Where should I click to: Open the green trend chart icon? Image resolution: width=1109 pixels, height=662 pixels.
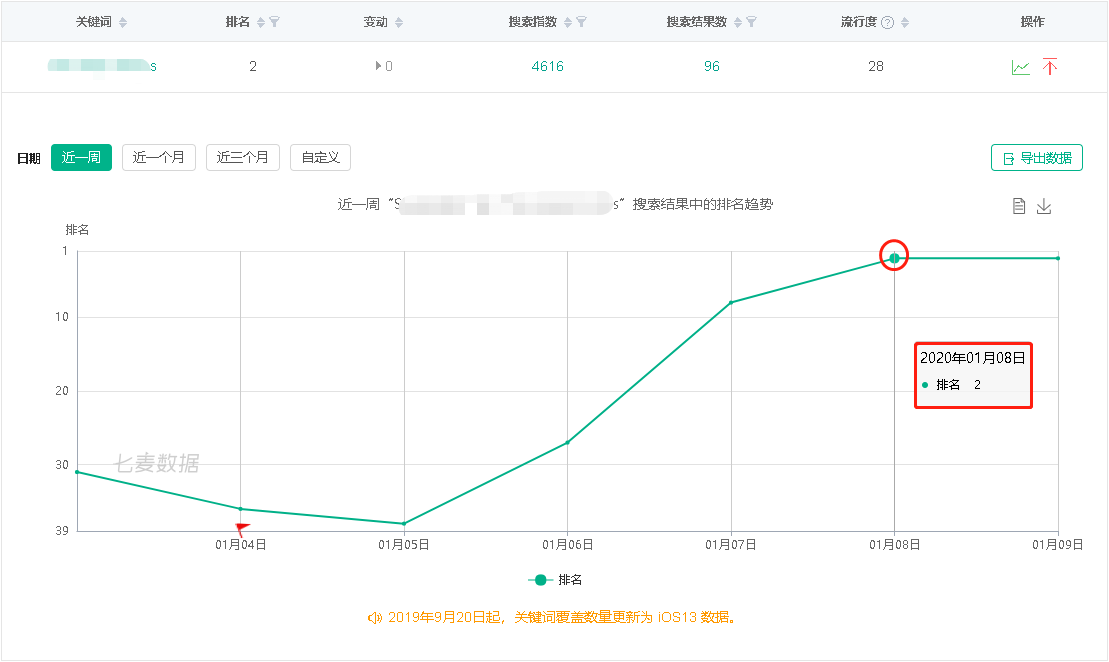point(1020,67)
